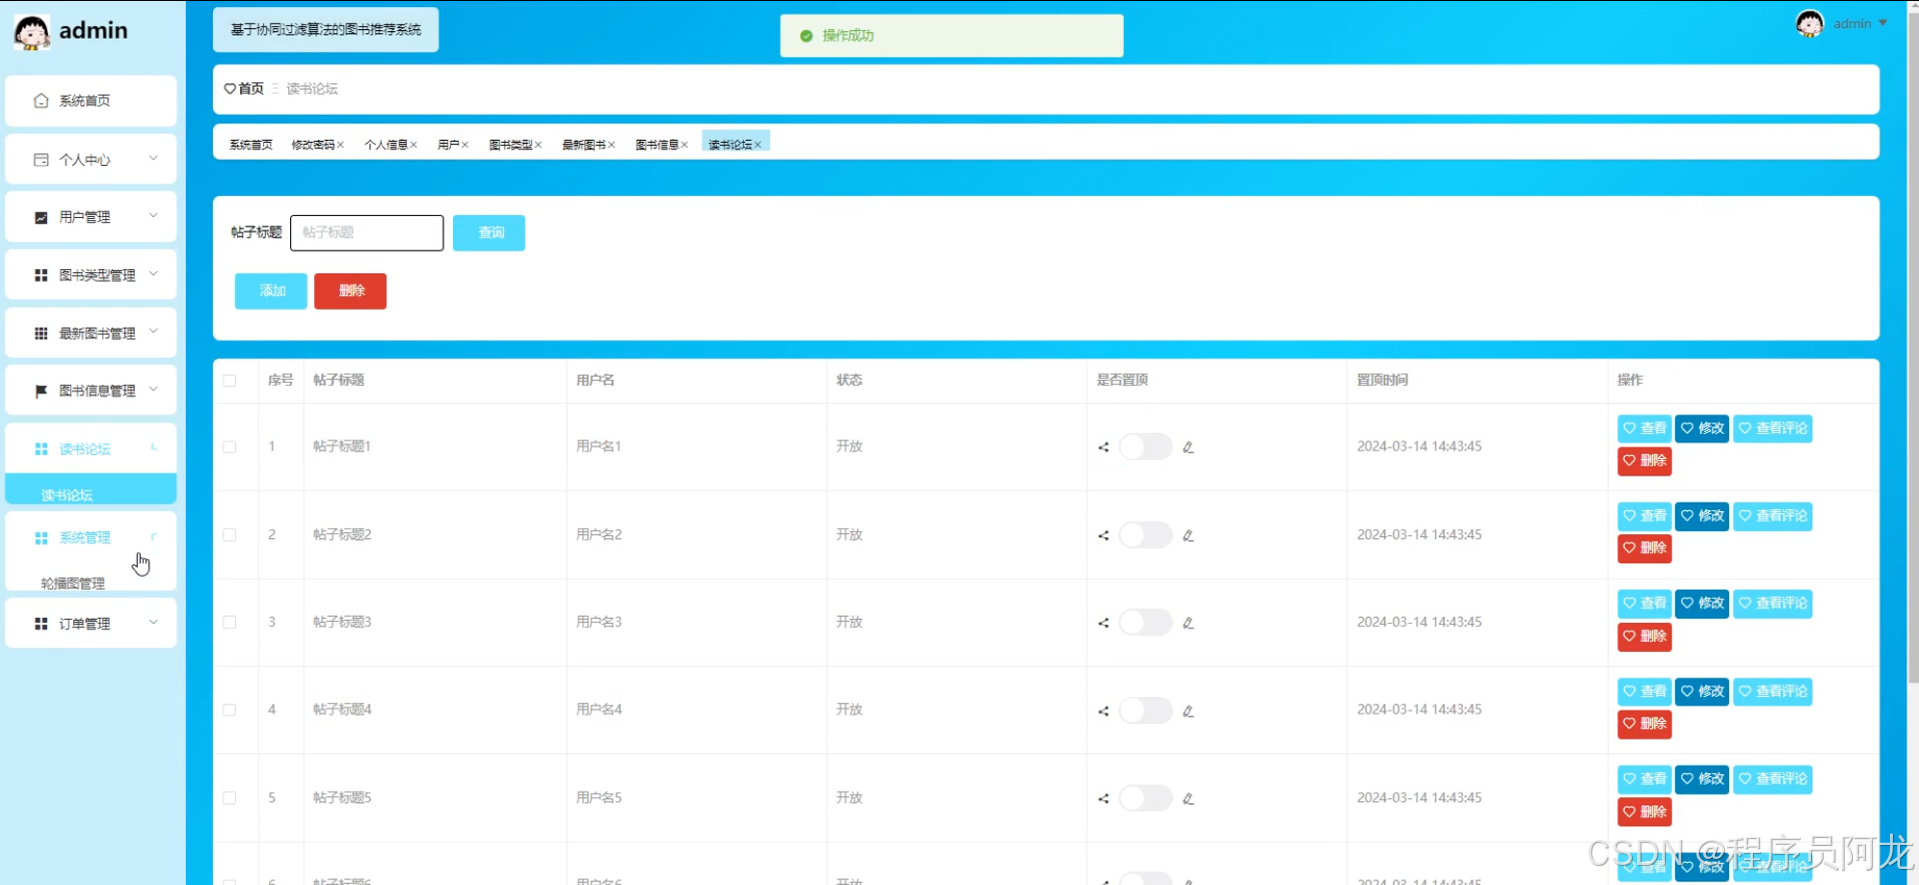Toggle the 是否置顶 switch for 帖子标题1
This screenshot has height=885, width=1919.
pos(1145,447)
